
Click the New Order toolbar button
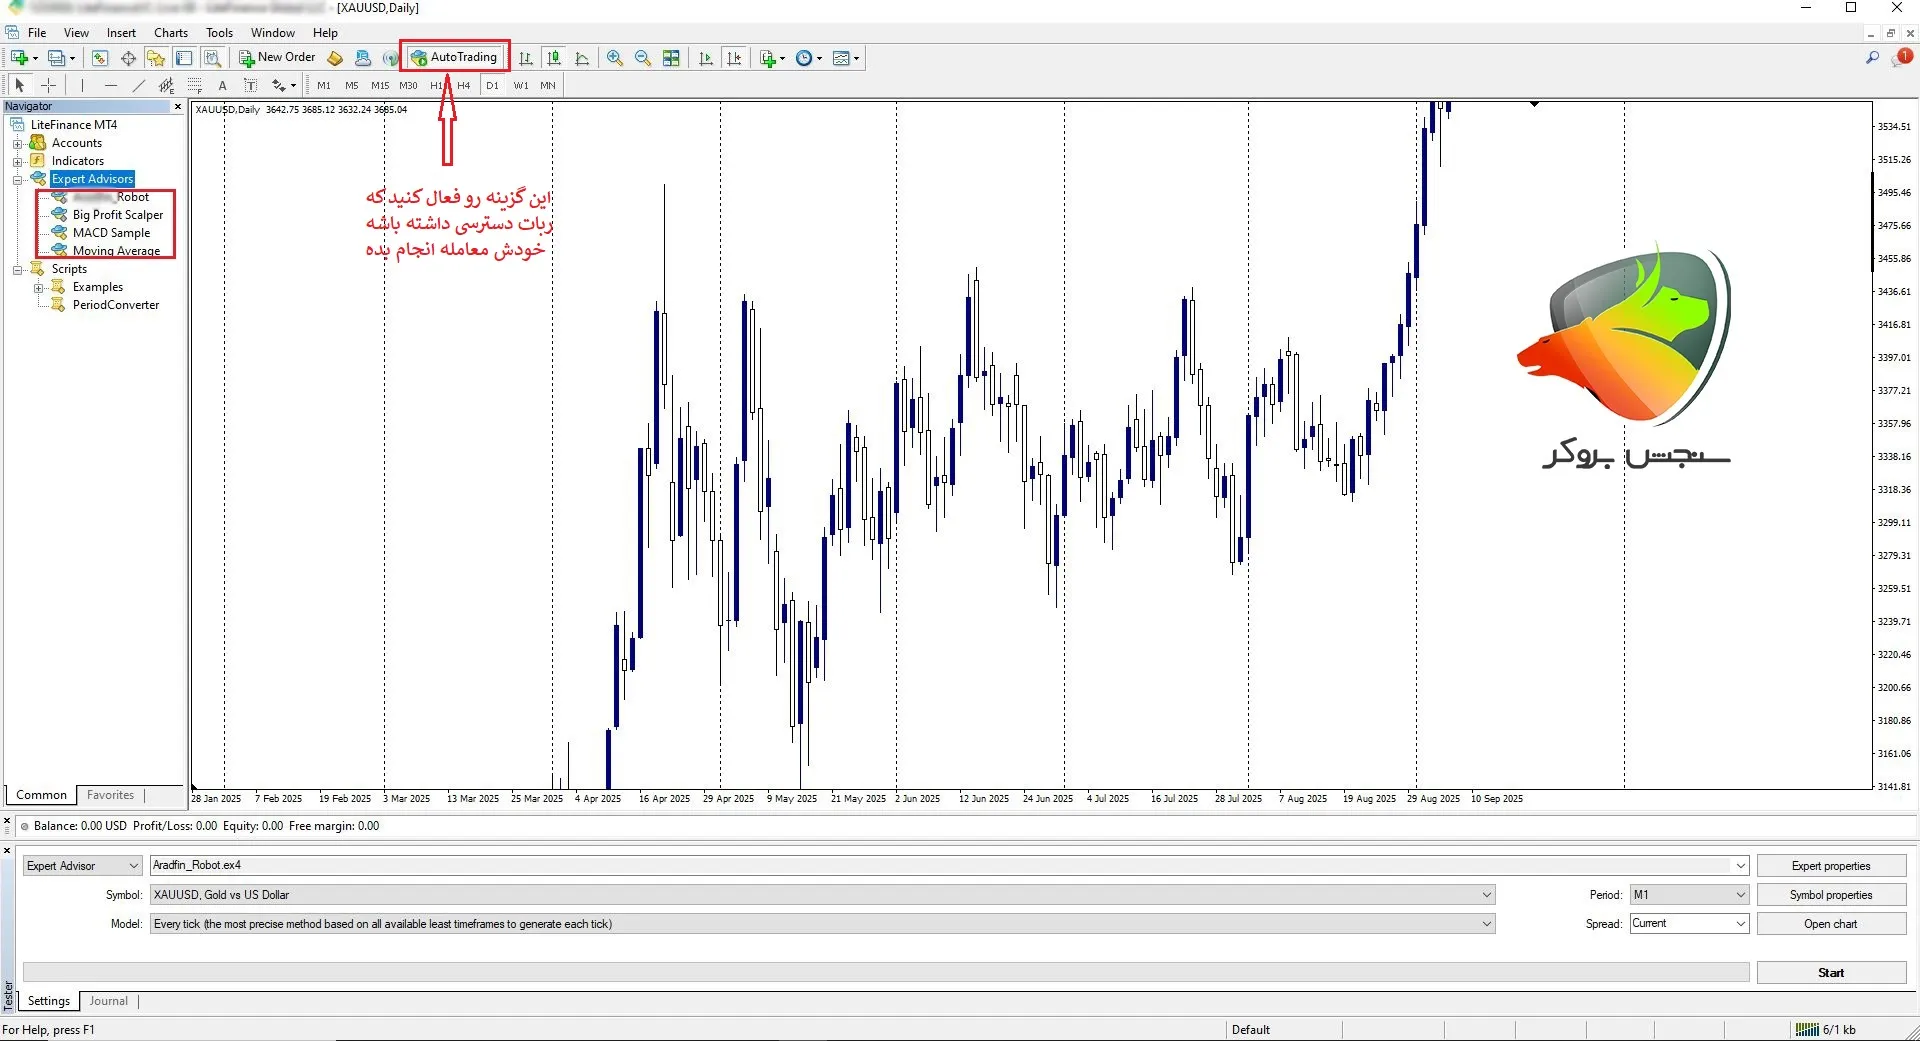tap(277, 57)
